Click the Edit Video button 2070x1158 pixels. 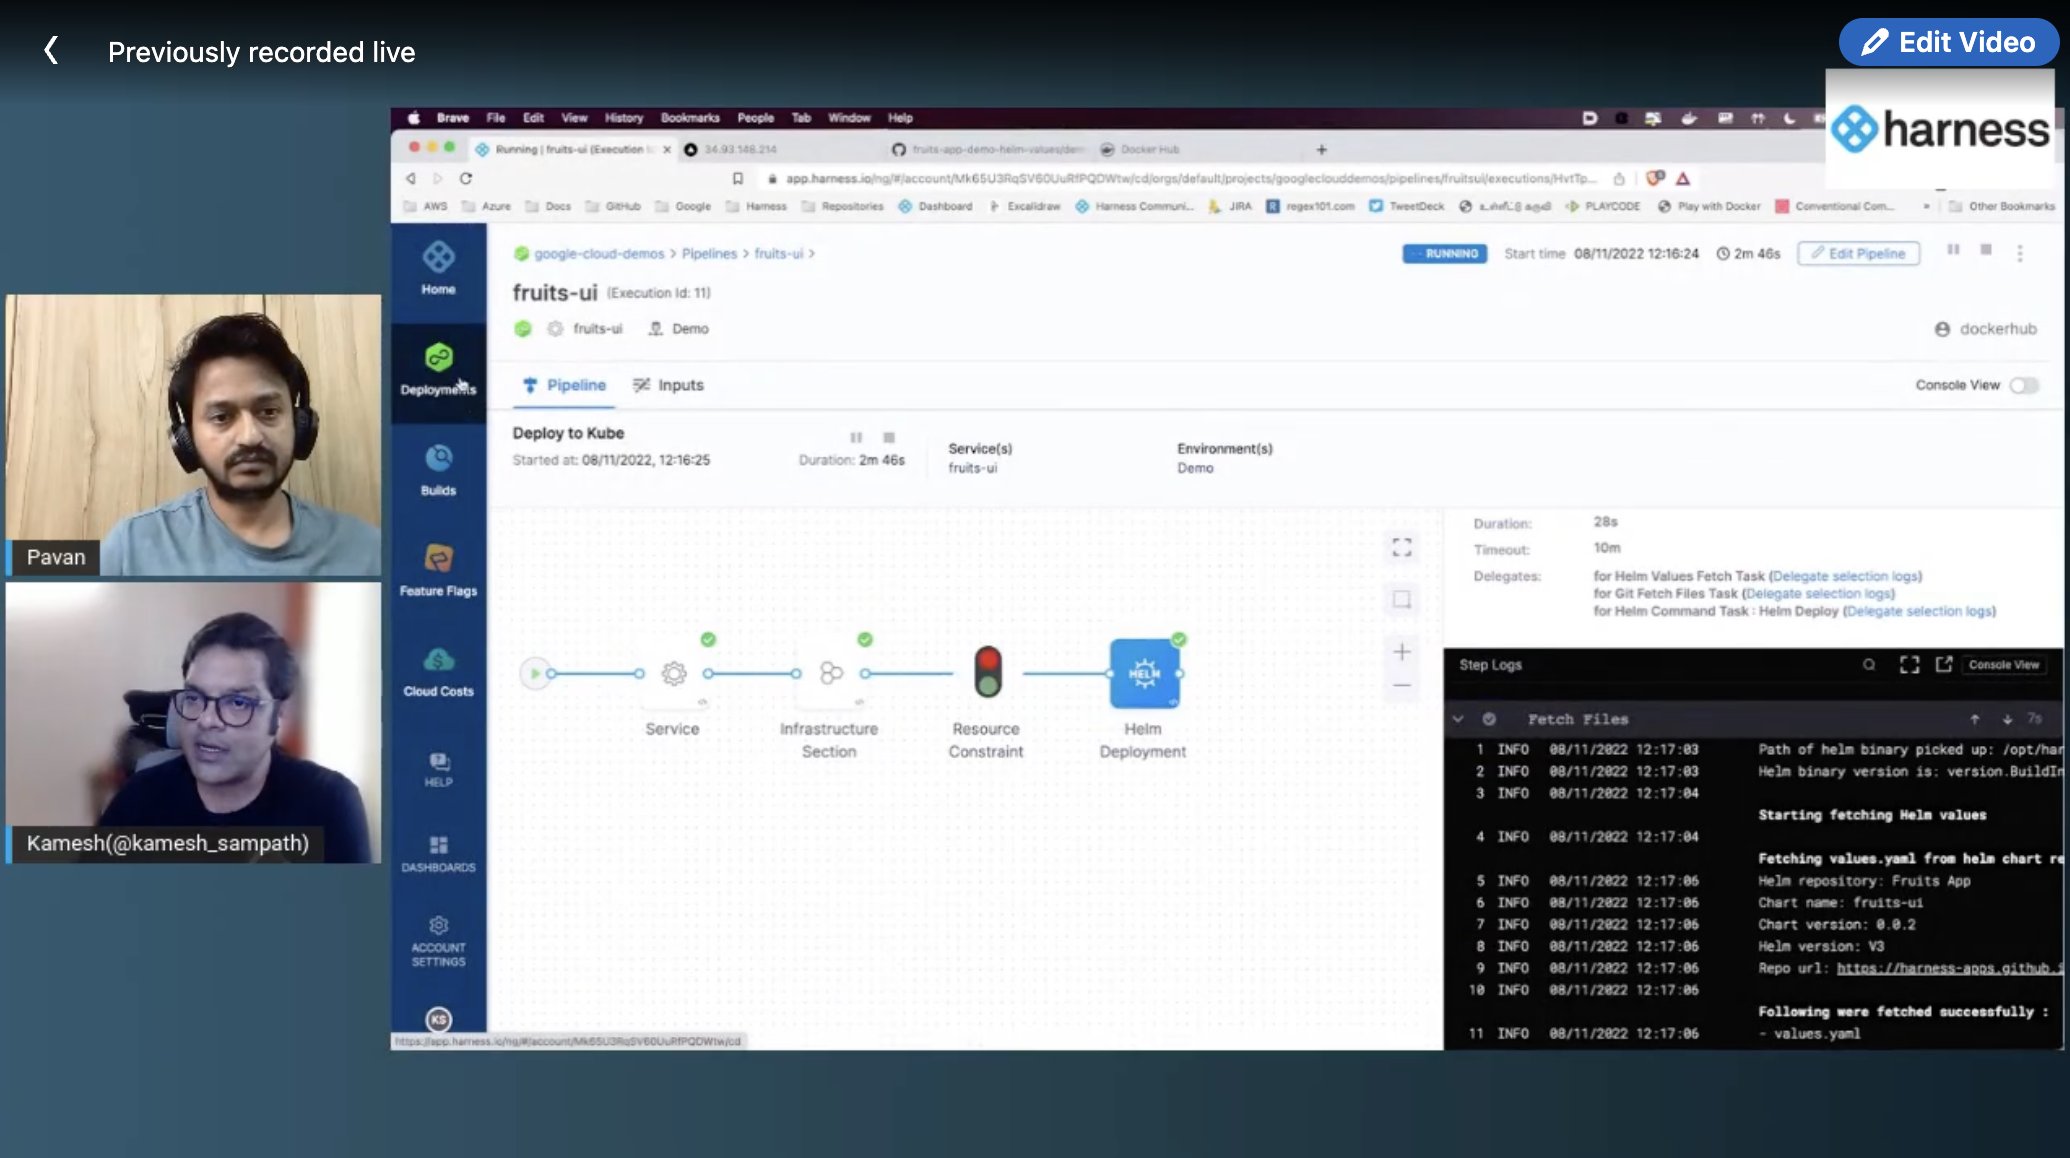(x=1948, y=42)
